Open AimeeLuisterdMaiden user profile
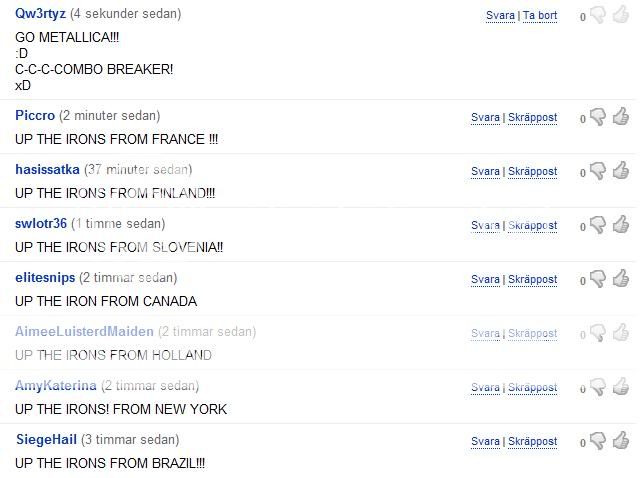644x478 pixels. (x=84, y=331)
